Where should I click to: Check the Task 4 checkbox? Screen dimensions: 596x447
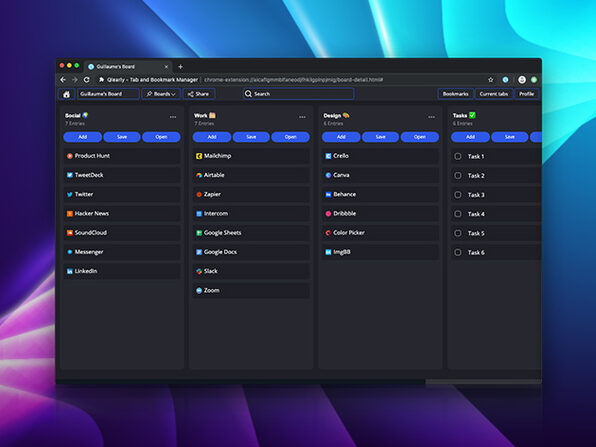coord(458,214)
